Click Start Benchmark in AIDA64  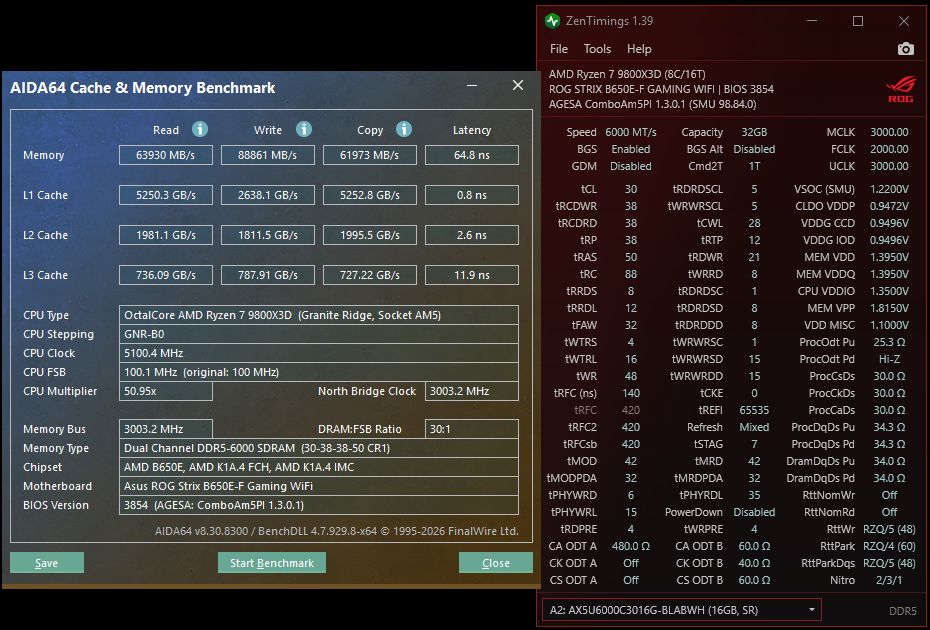tap(272, 562)
